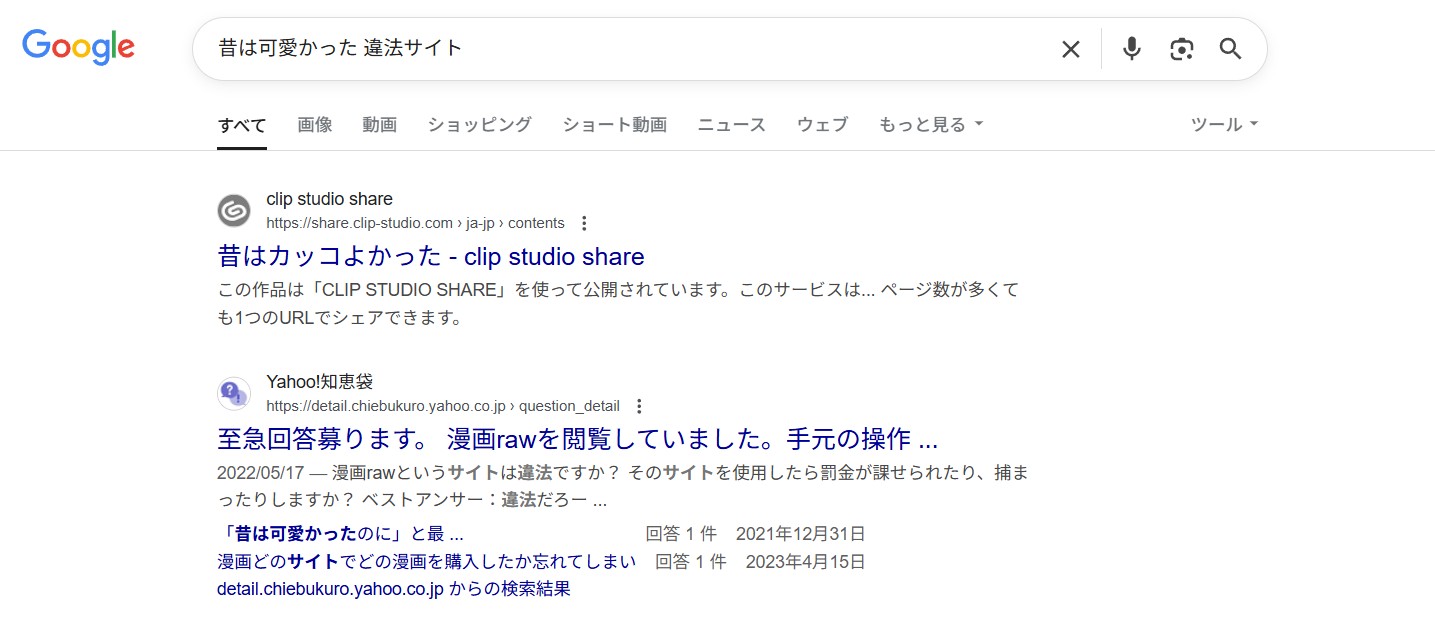The width and height of the screenshot is (1435, 632).
Task: Open the three-dot menu on the Yahoo!知恵袋 result
Action: pyautogui.click(x=638, y=406)
